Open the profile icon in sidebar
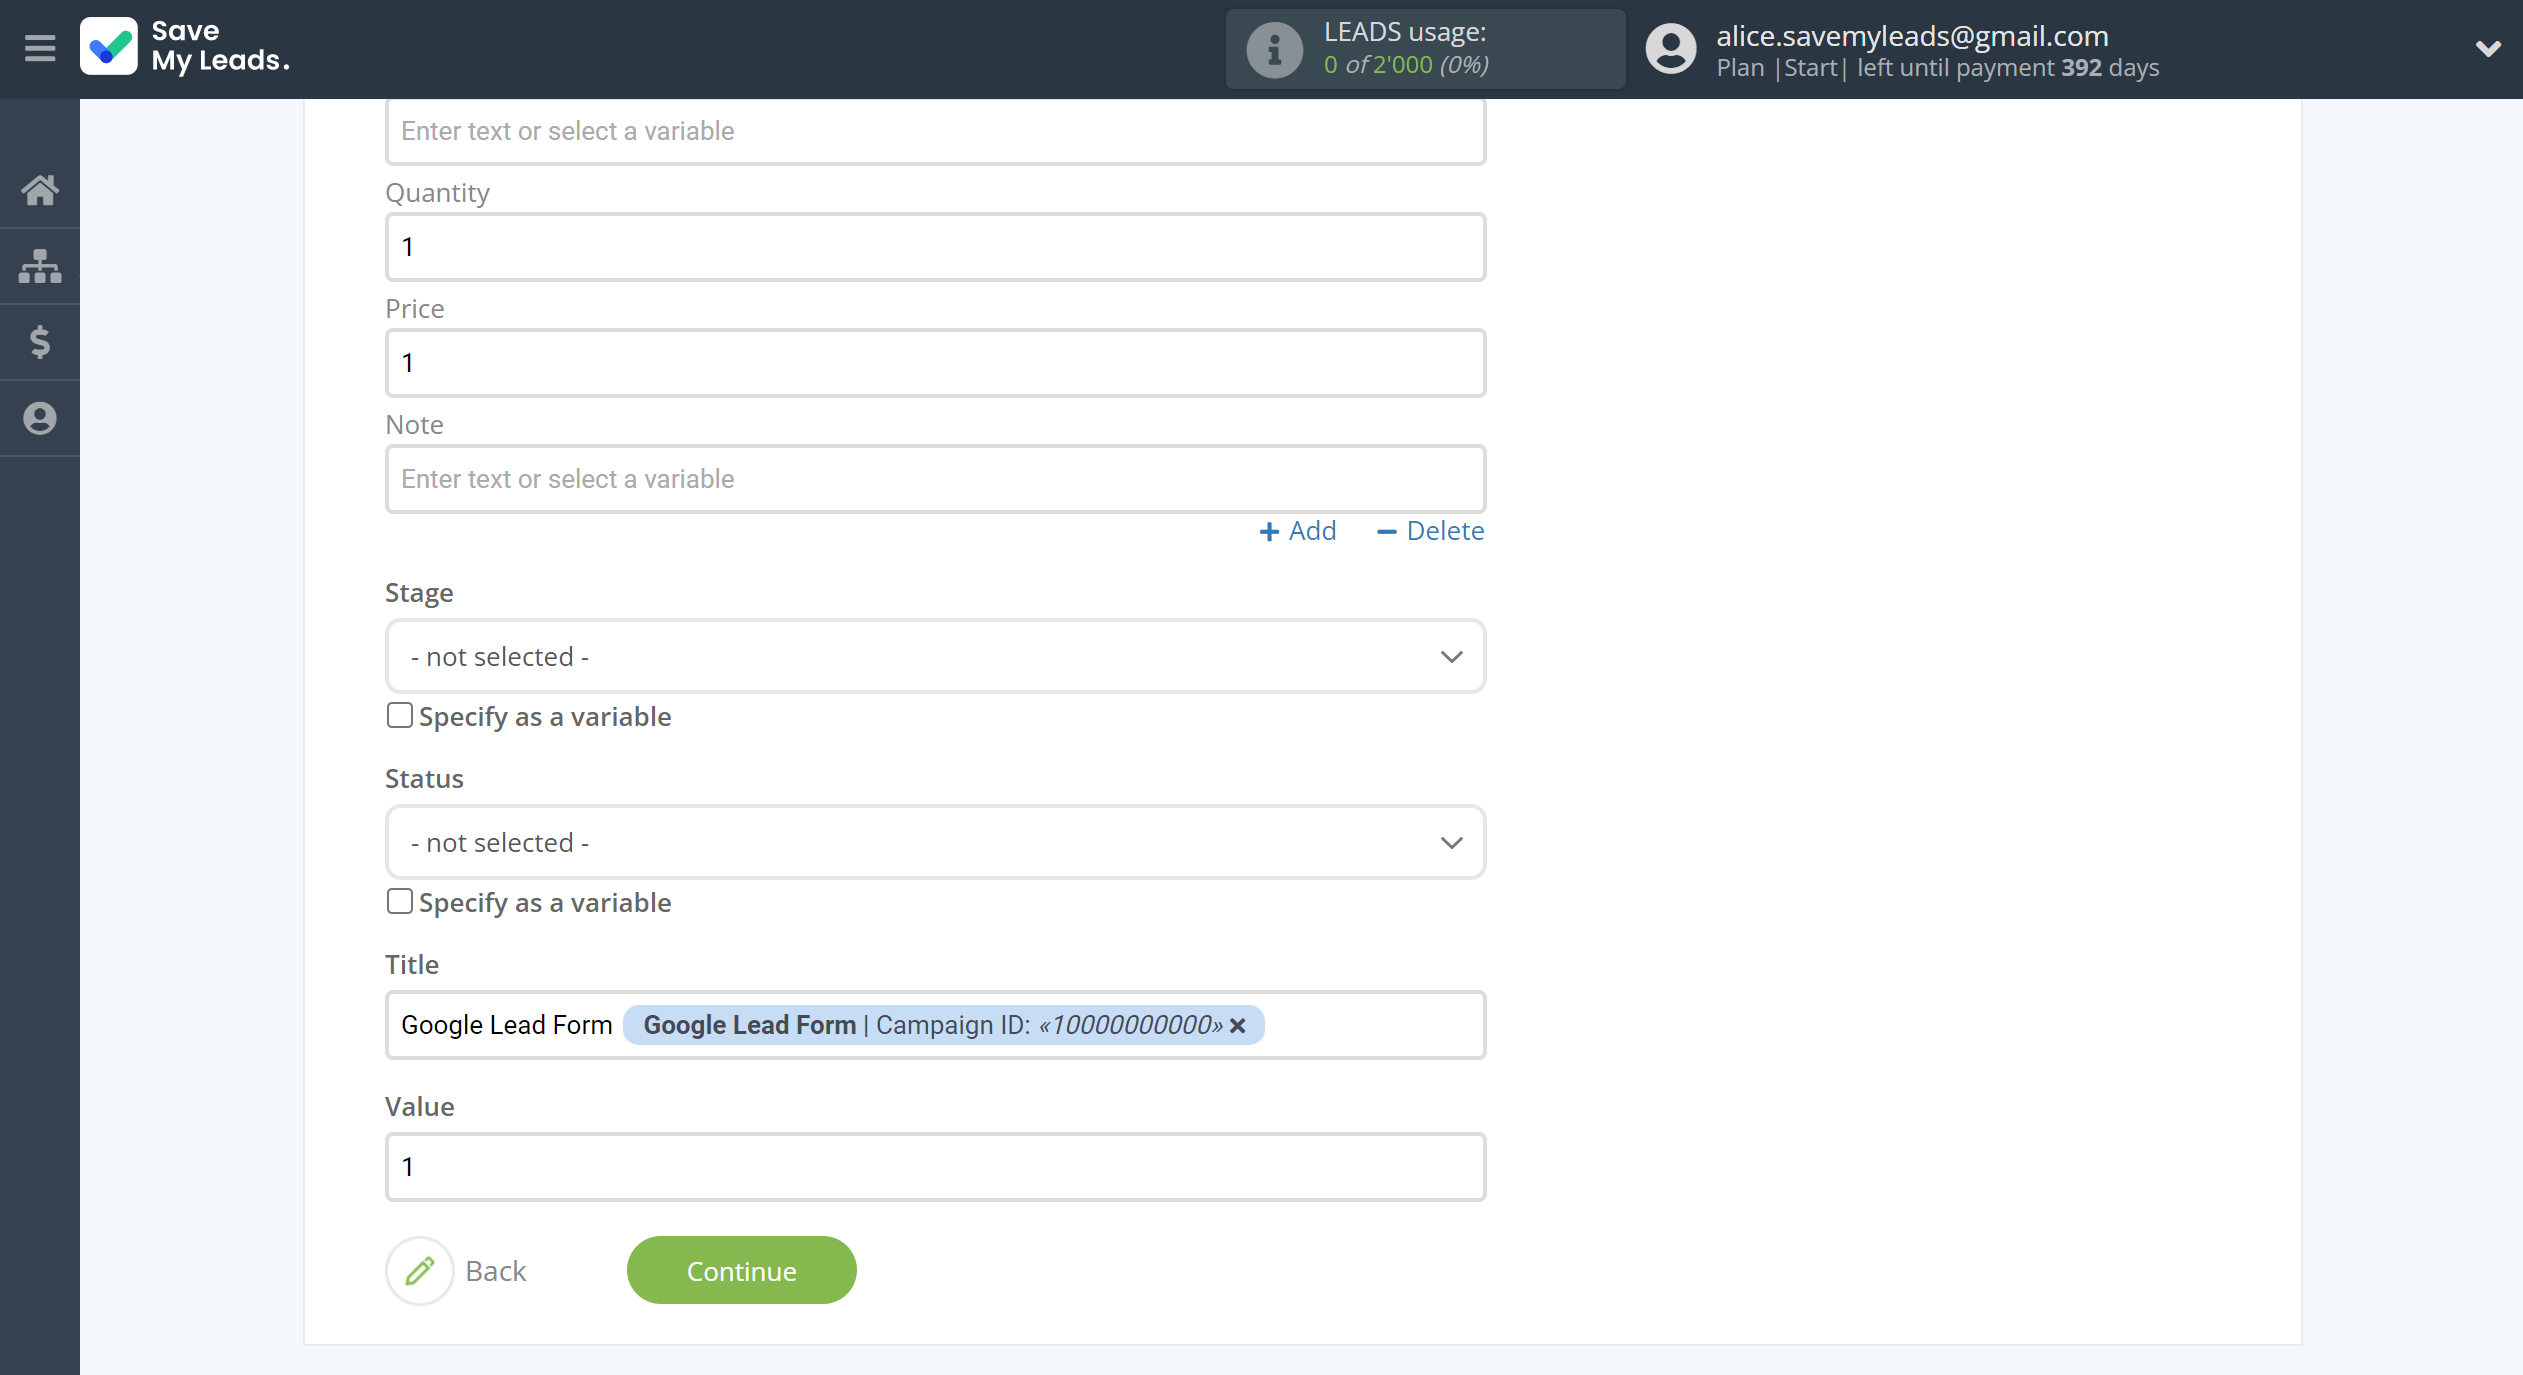2523x1375 pixels. 40,418
